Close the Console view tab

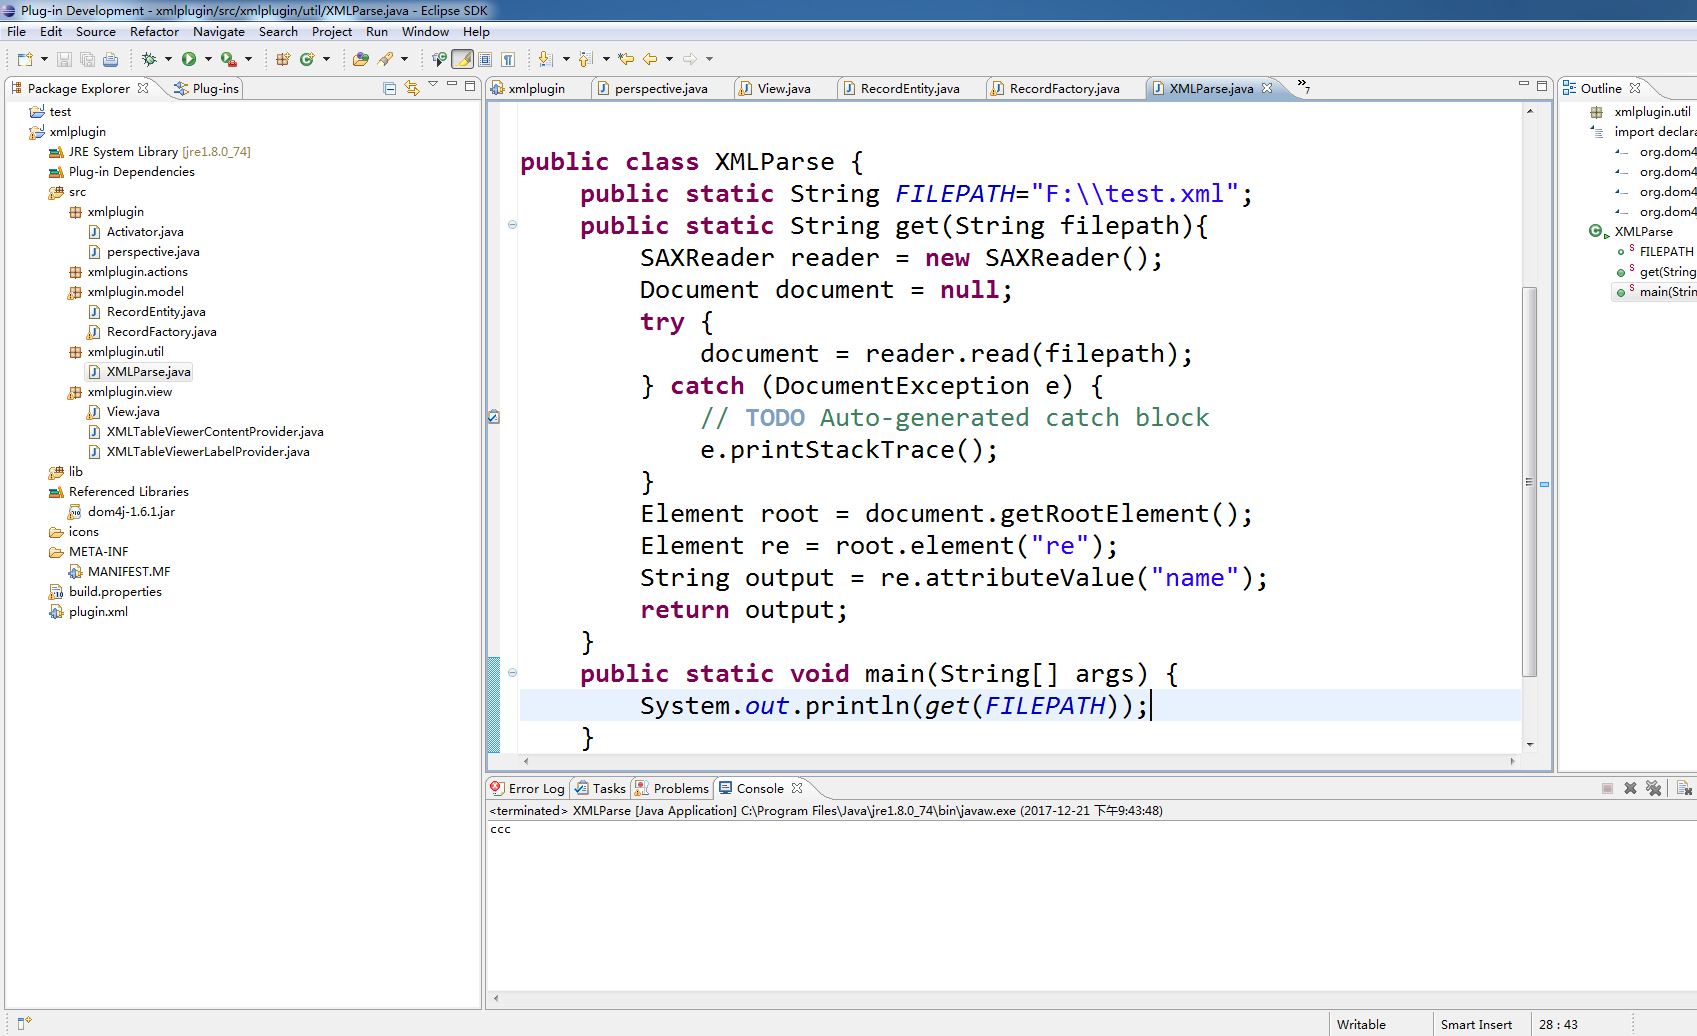797,788
